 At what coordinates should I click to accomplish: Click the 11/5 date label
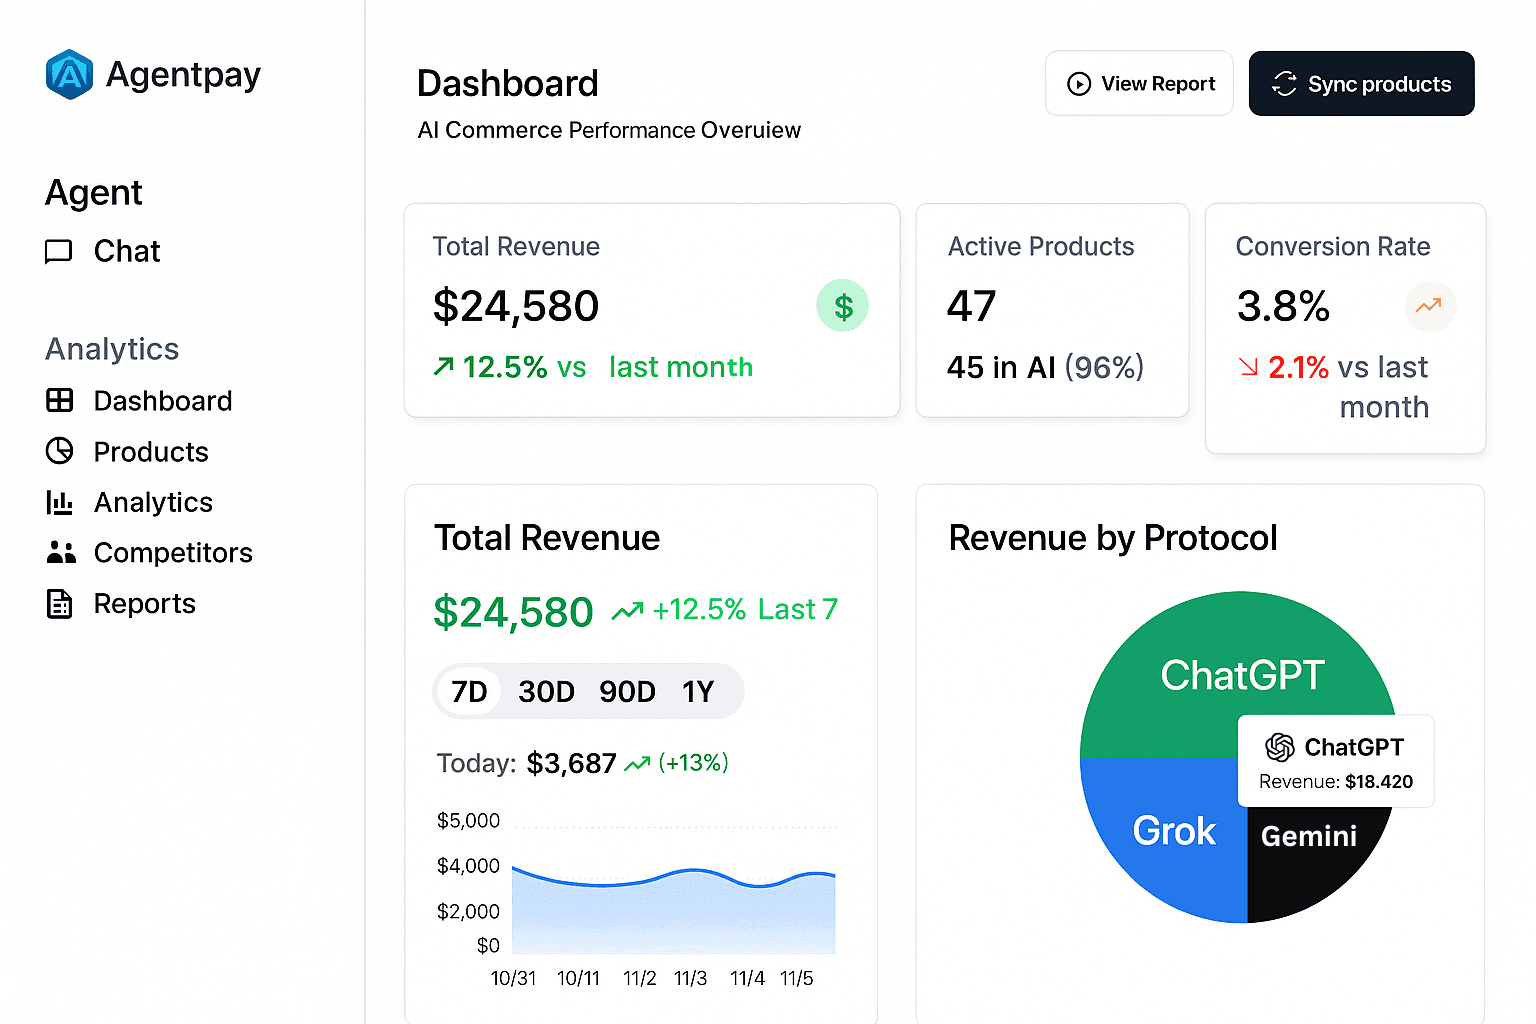(x=797, y=978)
